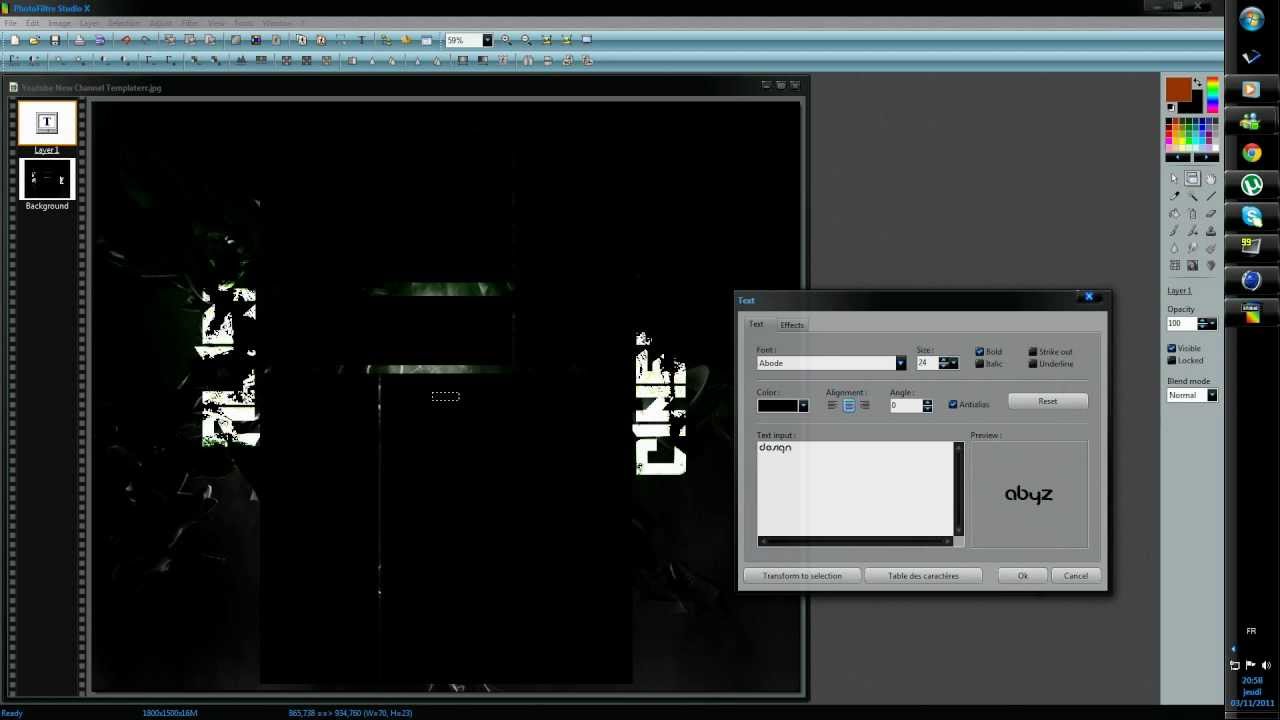Choose center text alignment icon
Image resolution: width=1280 pixels, height=720 pixels.
(x=849, y=405)
